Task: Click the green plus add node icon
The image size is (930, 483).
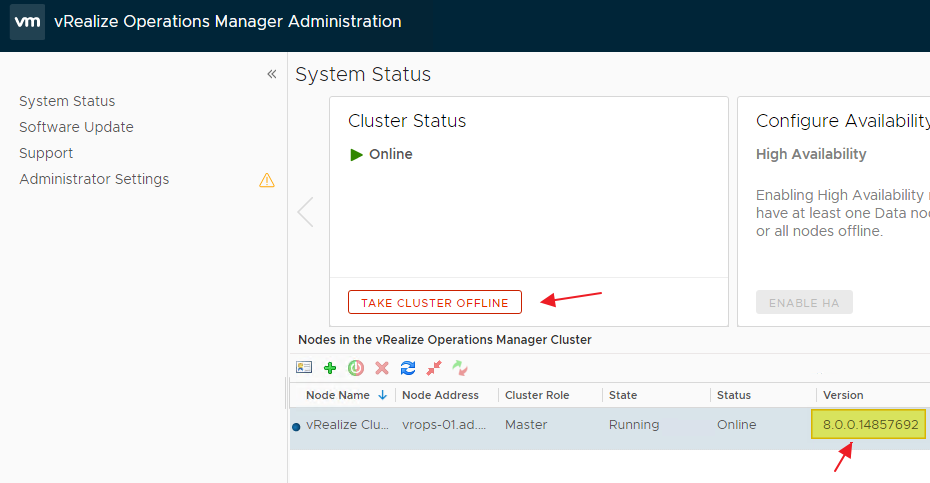Action: coord(330,368)
